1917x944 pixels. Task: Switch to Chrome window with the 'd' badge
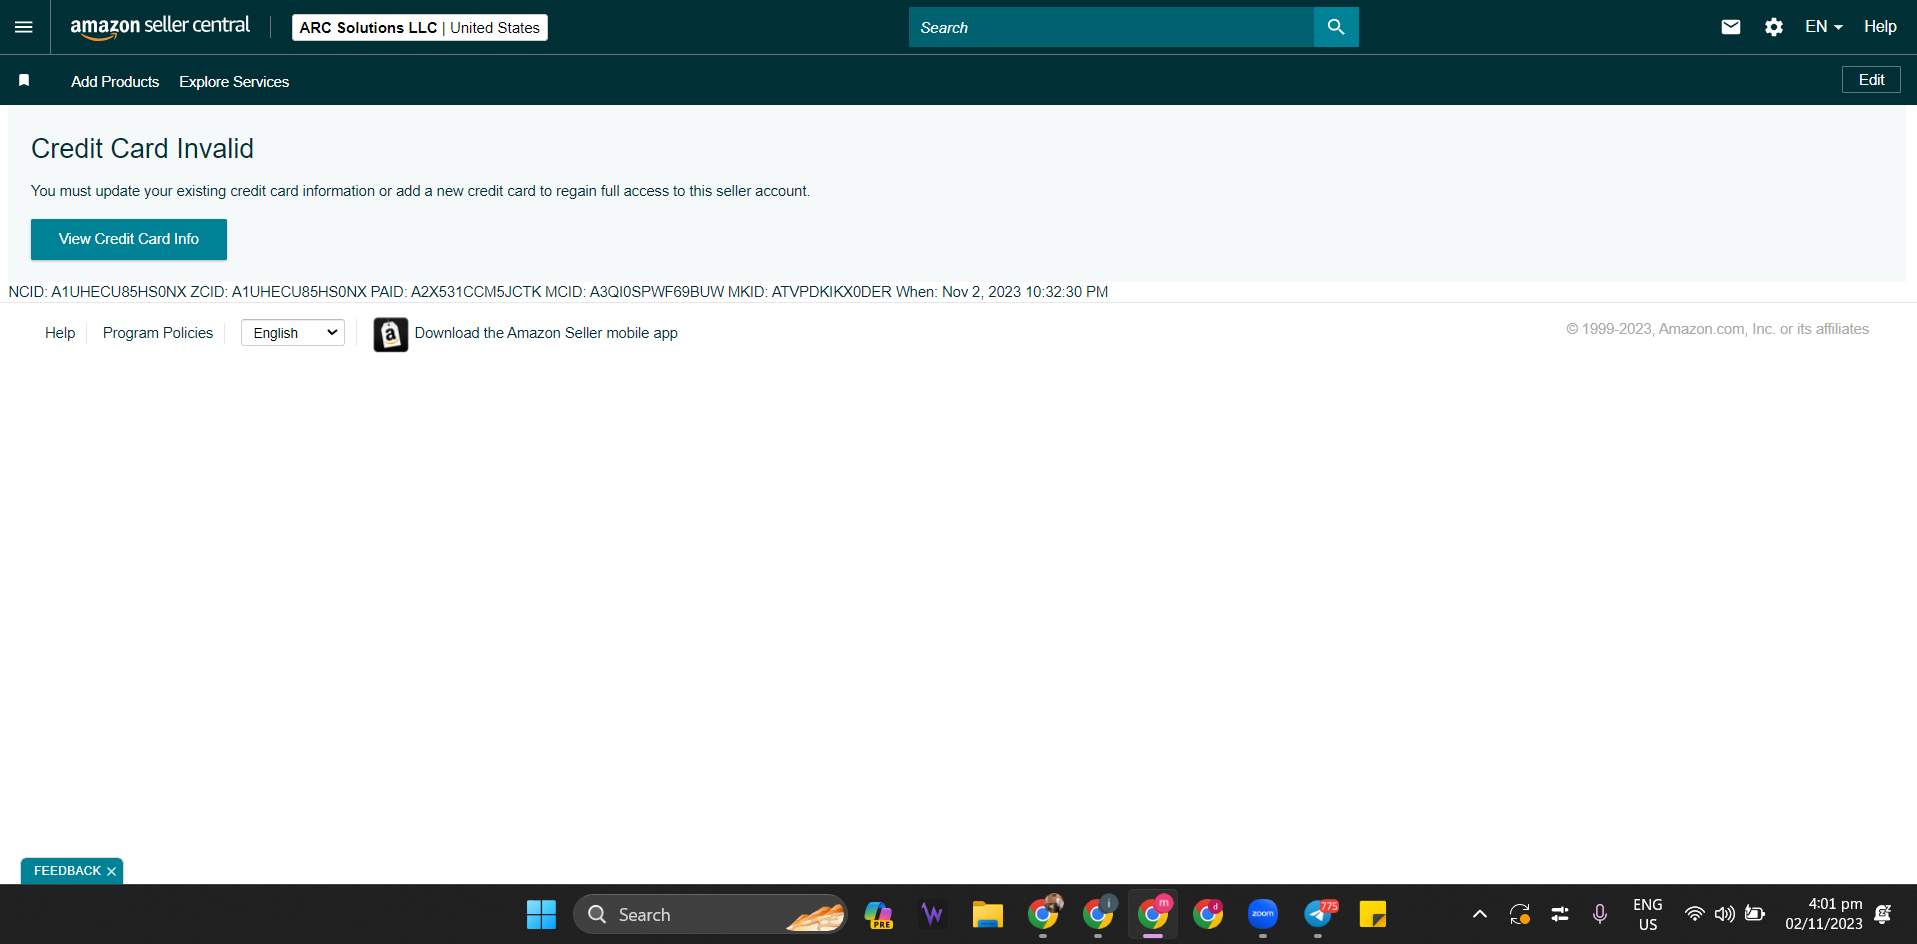coord(1208,914)
